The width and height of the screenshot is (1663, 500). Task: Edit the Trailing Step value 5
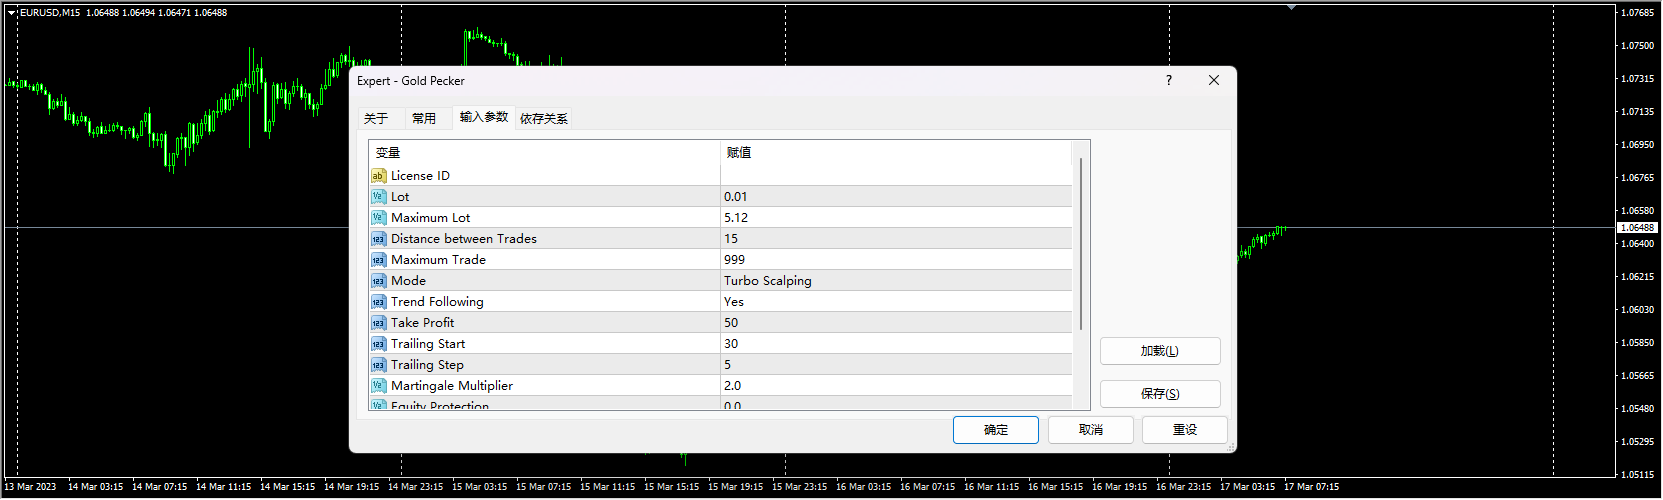(x=896, y=365)
